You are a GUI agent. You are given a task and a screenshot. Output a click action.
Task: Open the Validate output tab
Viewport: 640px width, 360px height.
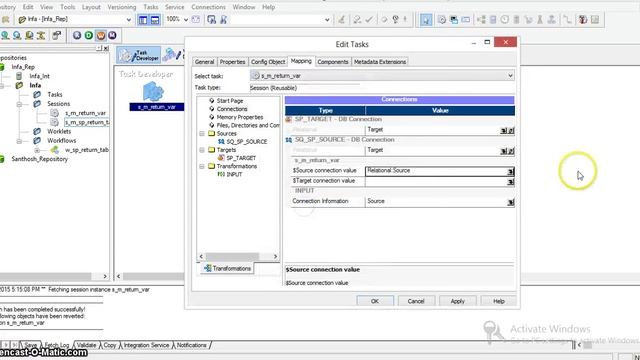[x=86, y=345]
